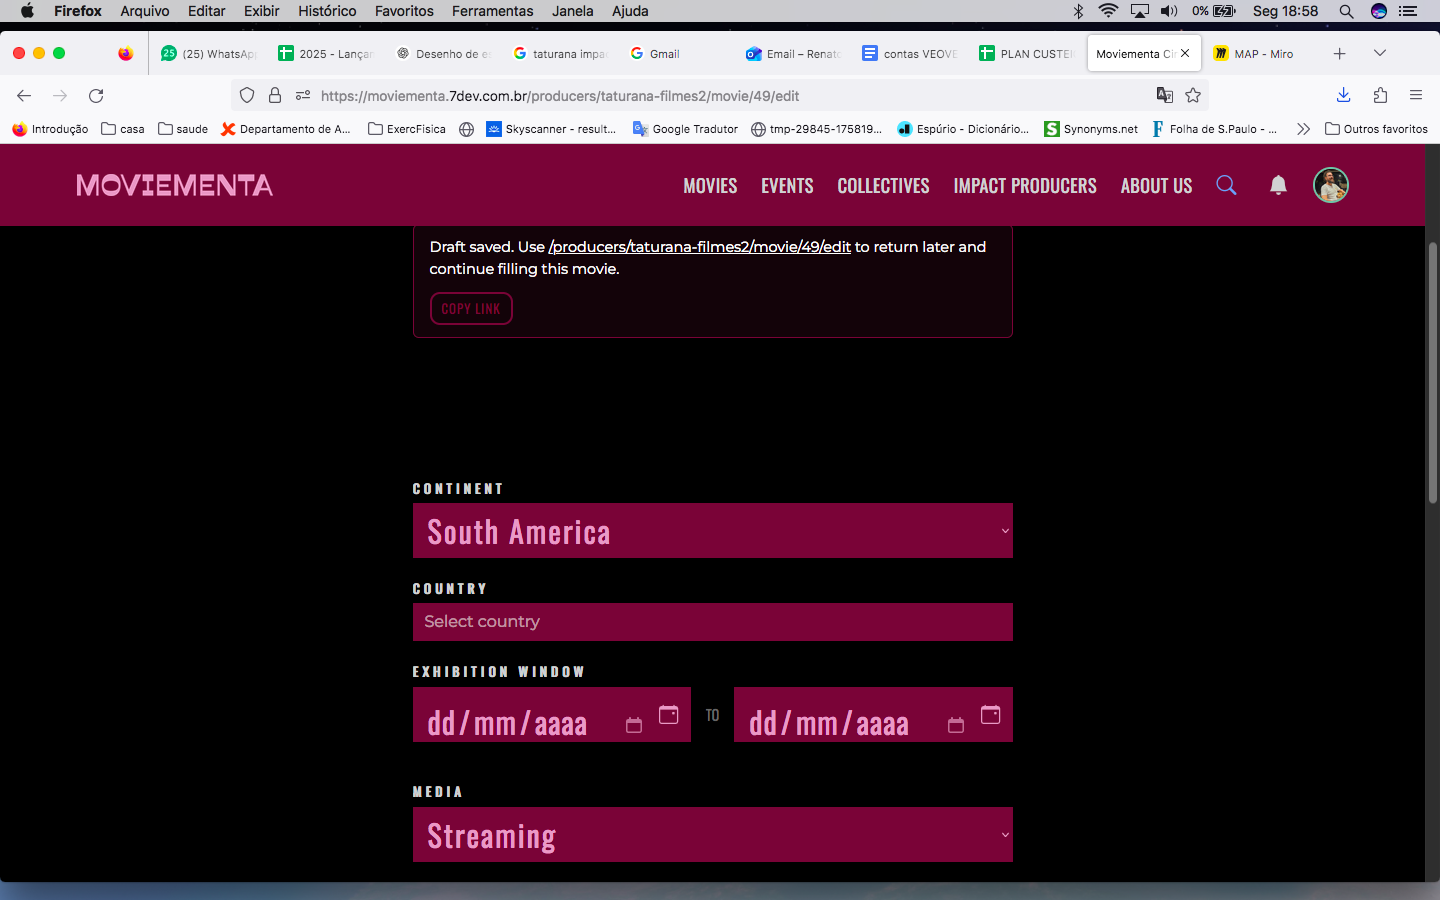Reload the page with the refresh icon

tap(96, 96)
